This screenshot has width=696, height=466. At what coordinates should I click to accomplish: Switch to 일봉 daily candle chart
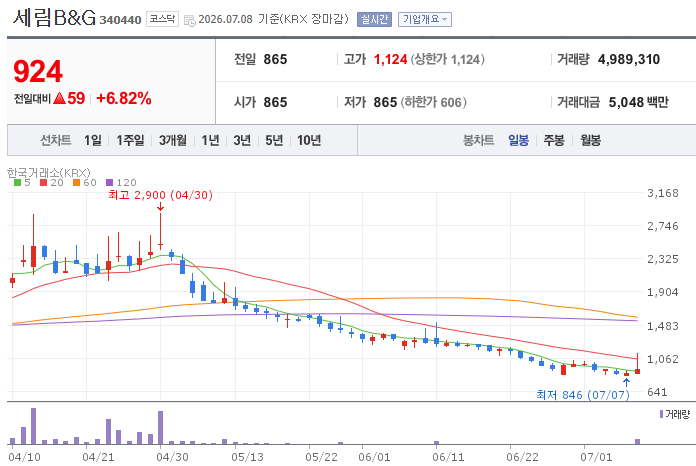tap(518, 141)
